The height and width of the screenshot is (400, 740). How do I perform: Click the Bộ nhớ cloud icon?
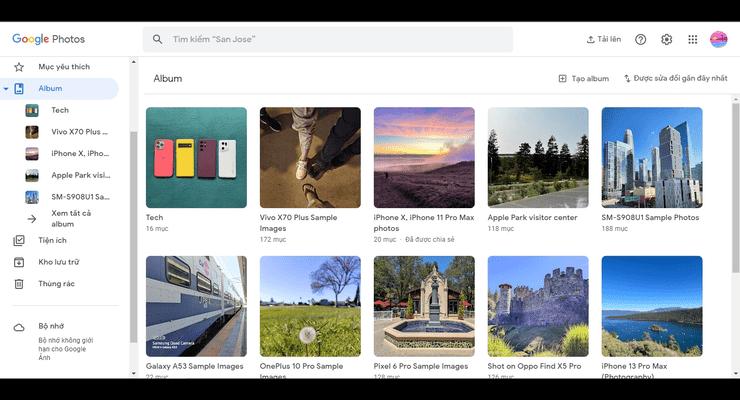point(19,327)
